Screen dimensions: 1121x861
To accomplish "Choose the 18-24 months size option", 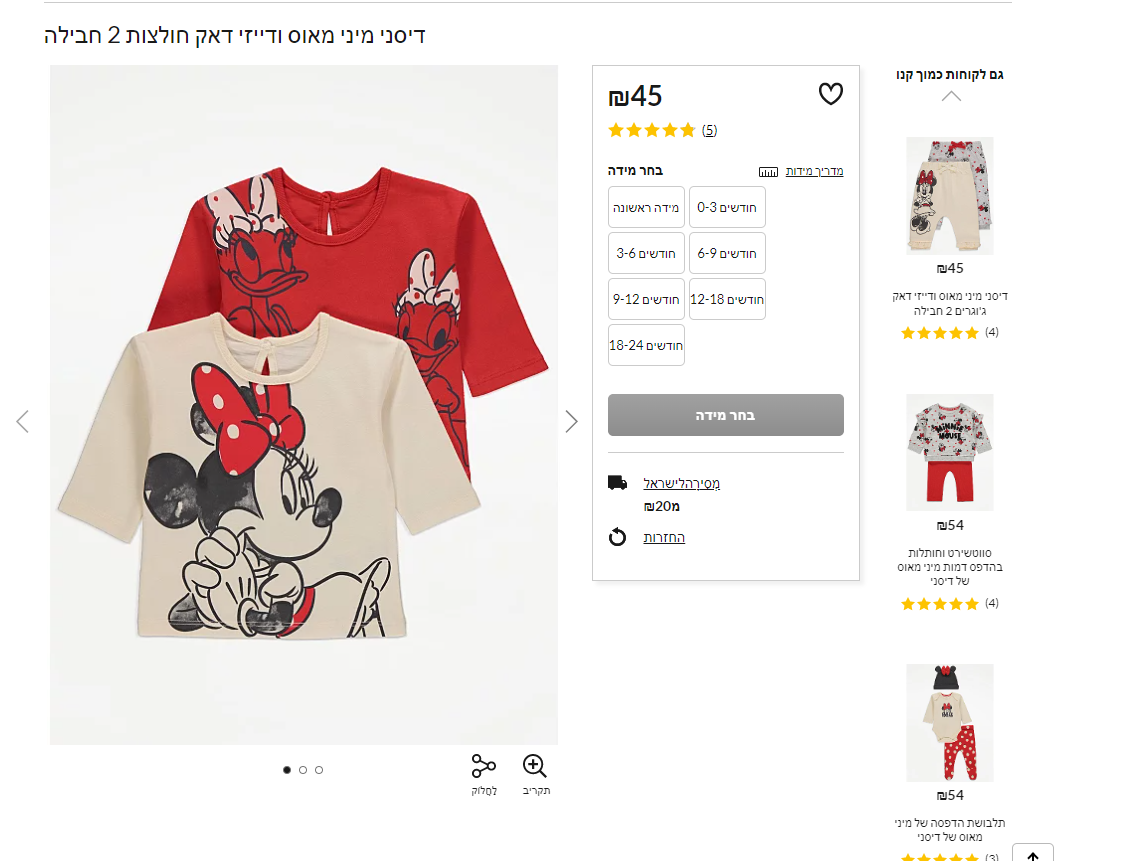I will pos(646,345).
